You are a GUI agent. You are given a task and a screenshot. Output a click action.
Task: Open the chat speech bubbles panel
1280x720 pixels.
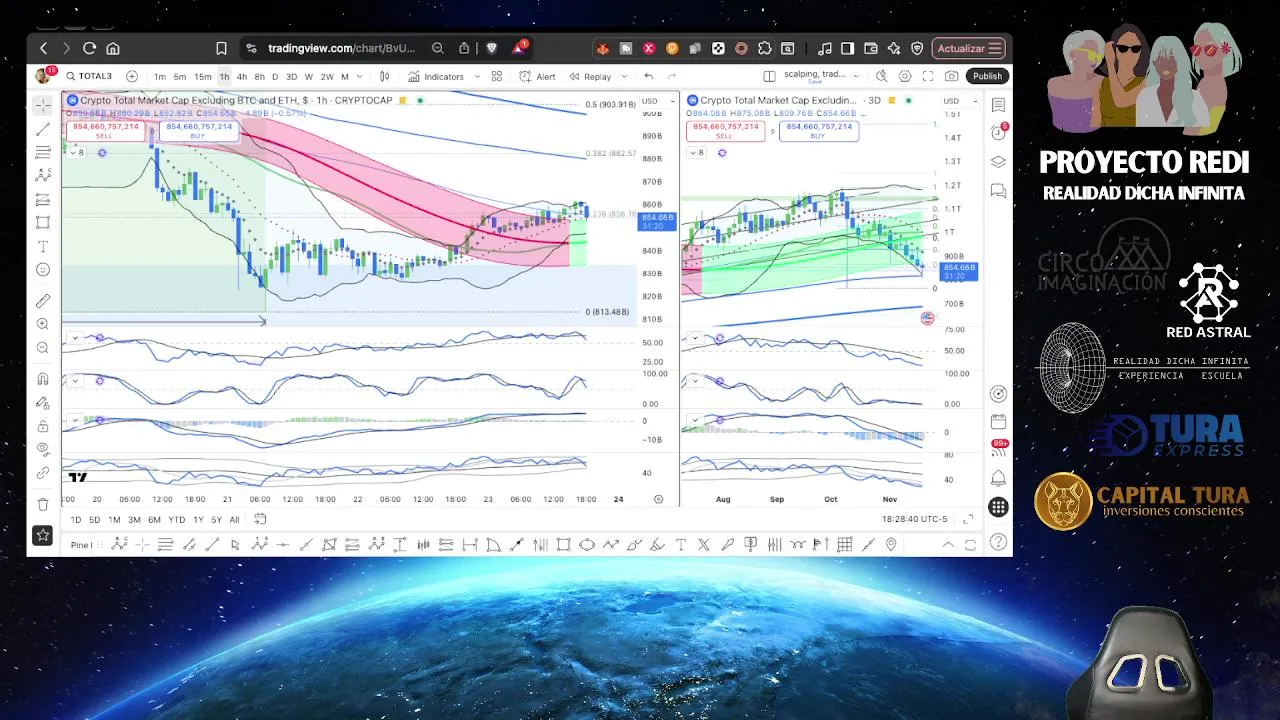point(998,190)
